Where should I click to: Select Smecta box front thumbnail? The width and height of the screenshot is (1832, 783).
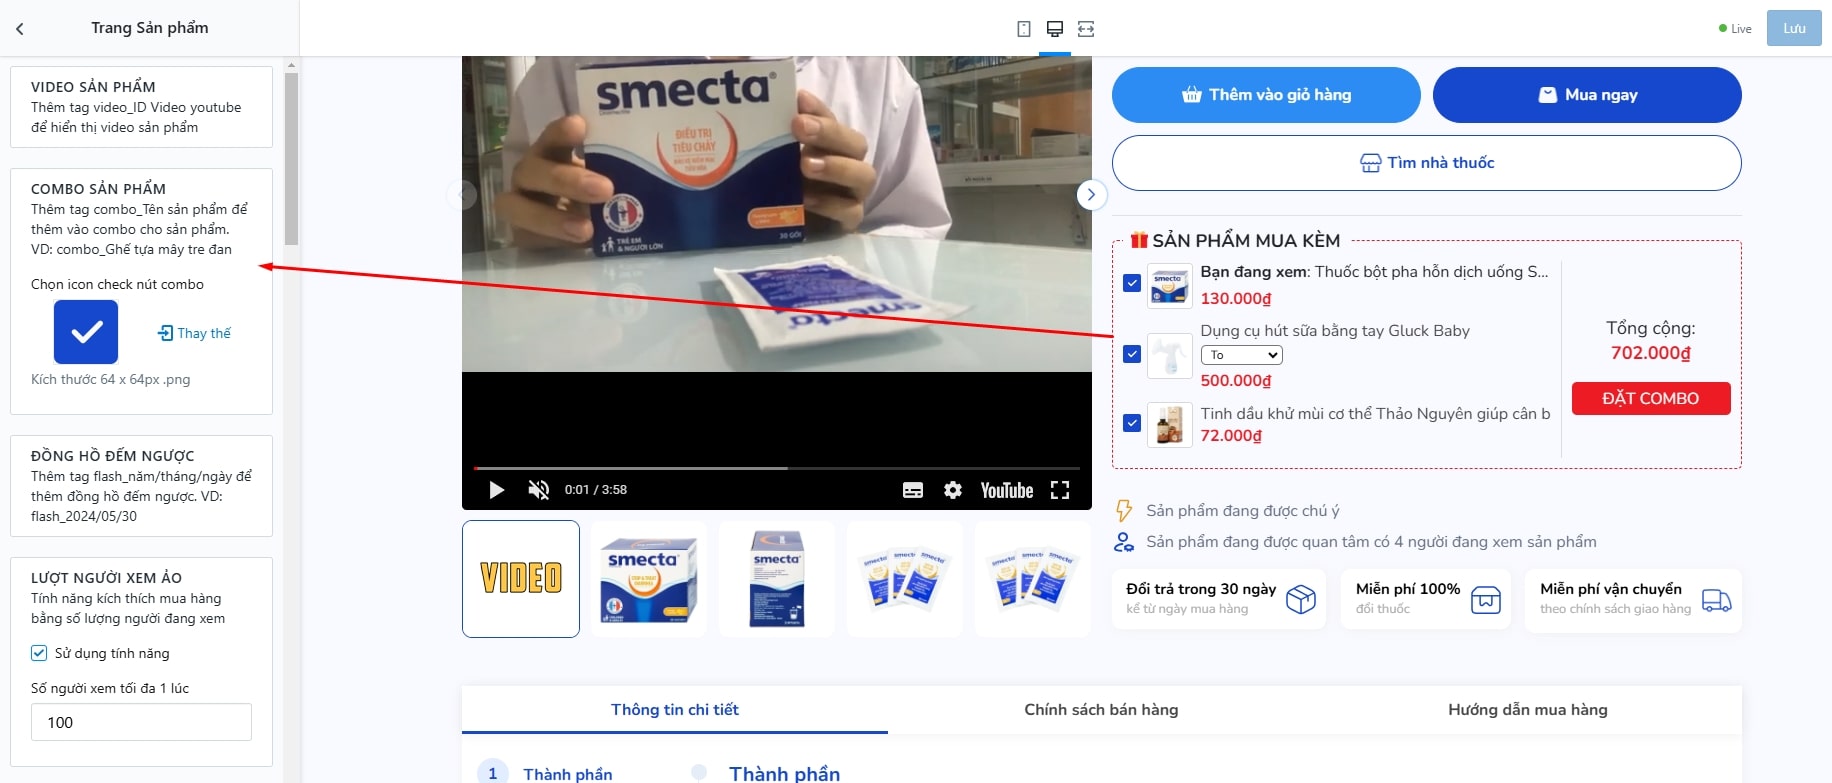(649, 579)
